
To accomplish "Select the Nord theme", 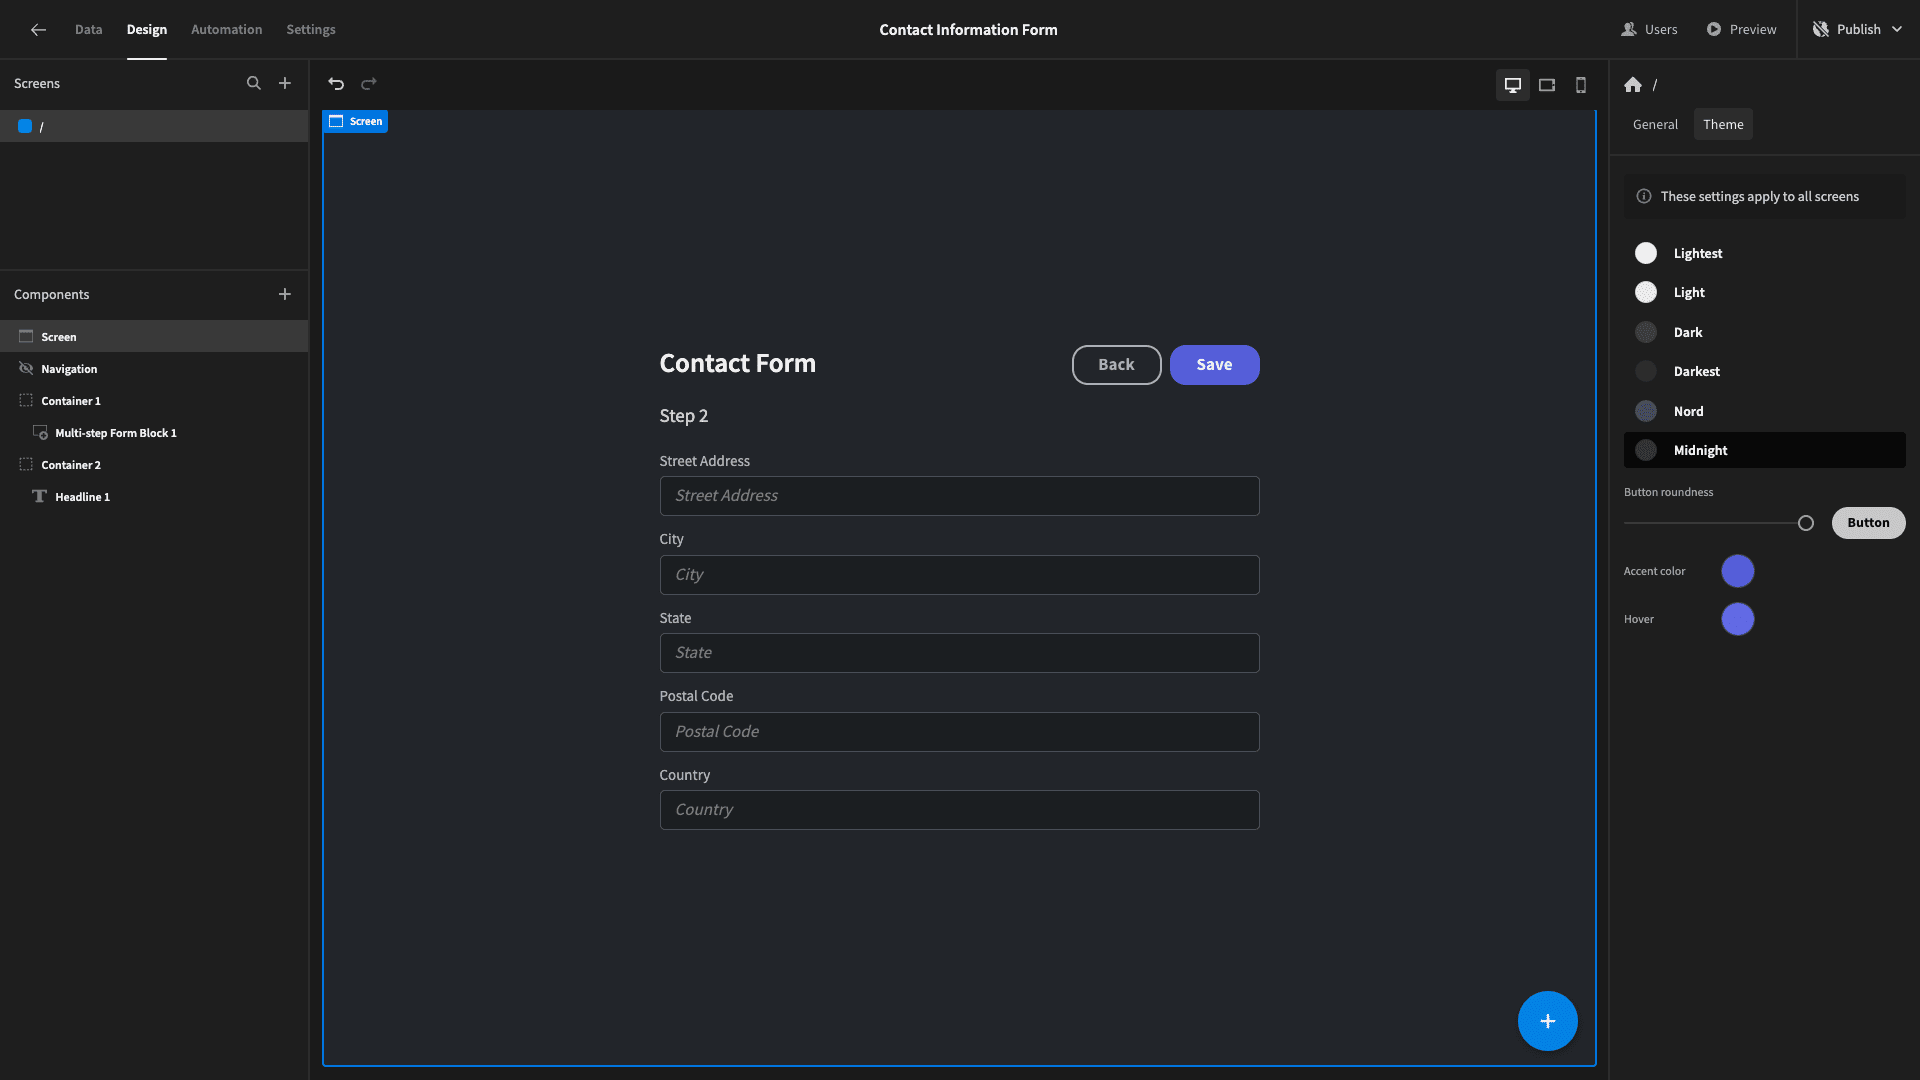I will click(x=1765, y=411).
